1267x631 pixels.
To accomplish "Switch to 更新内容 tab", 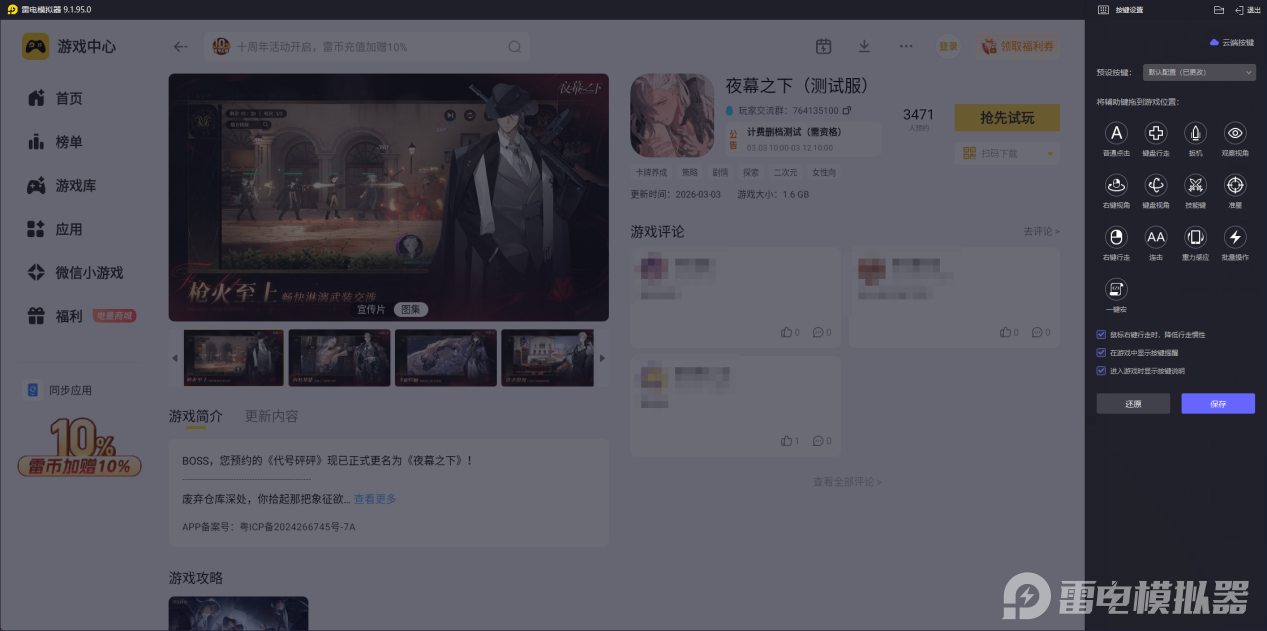I will [x=272, y=416].
